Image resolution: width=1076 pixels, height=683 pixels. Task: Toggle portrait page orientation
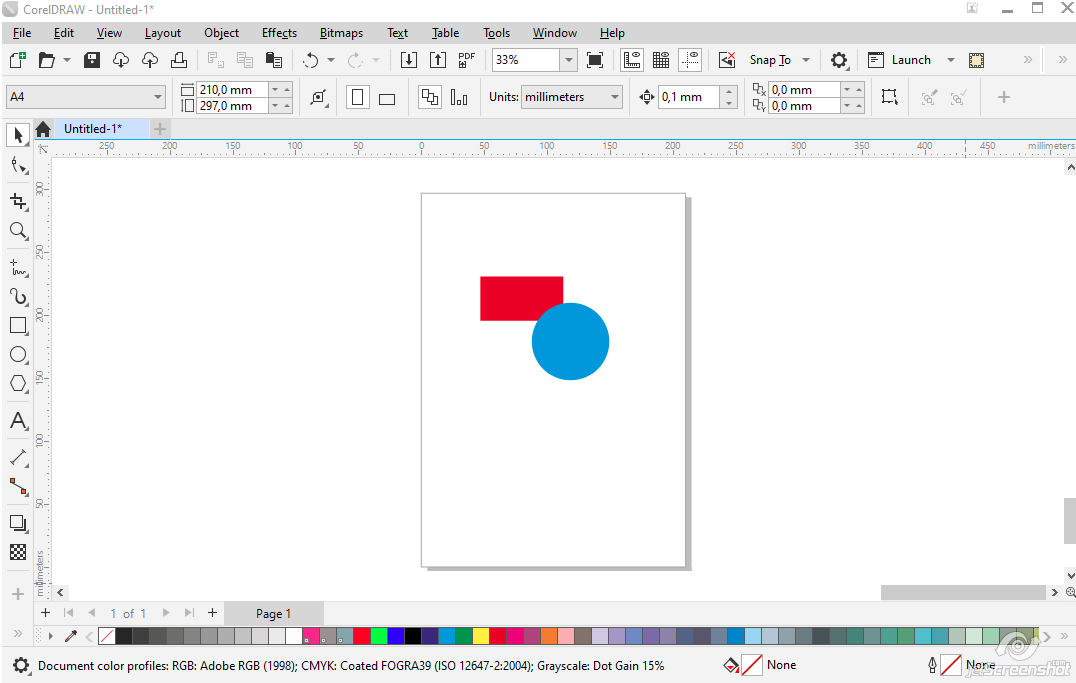coord(358,98)
